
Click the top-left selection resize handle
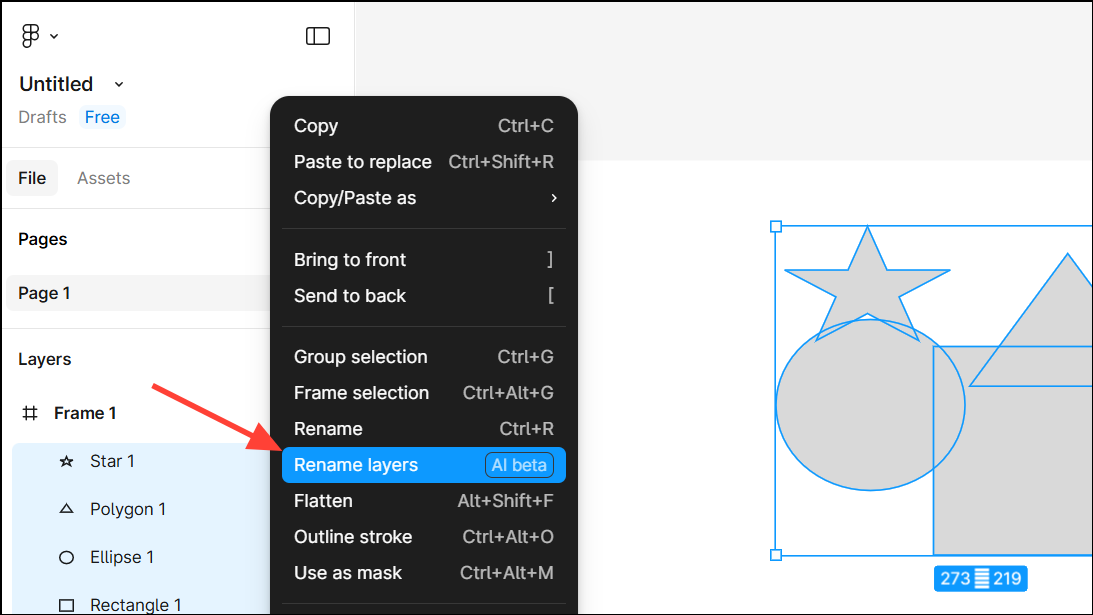point(776,227)
